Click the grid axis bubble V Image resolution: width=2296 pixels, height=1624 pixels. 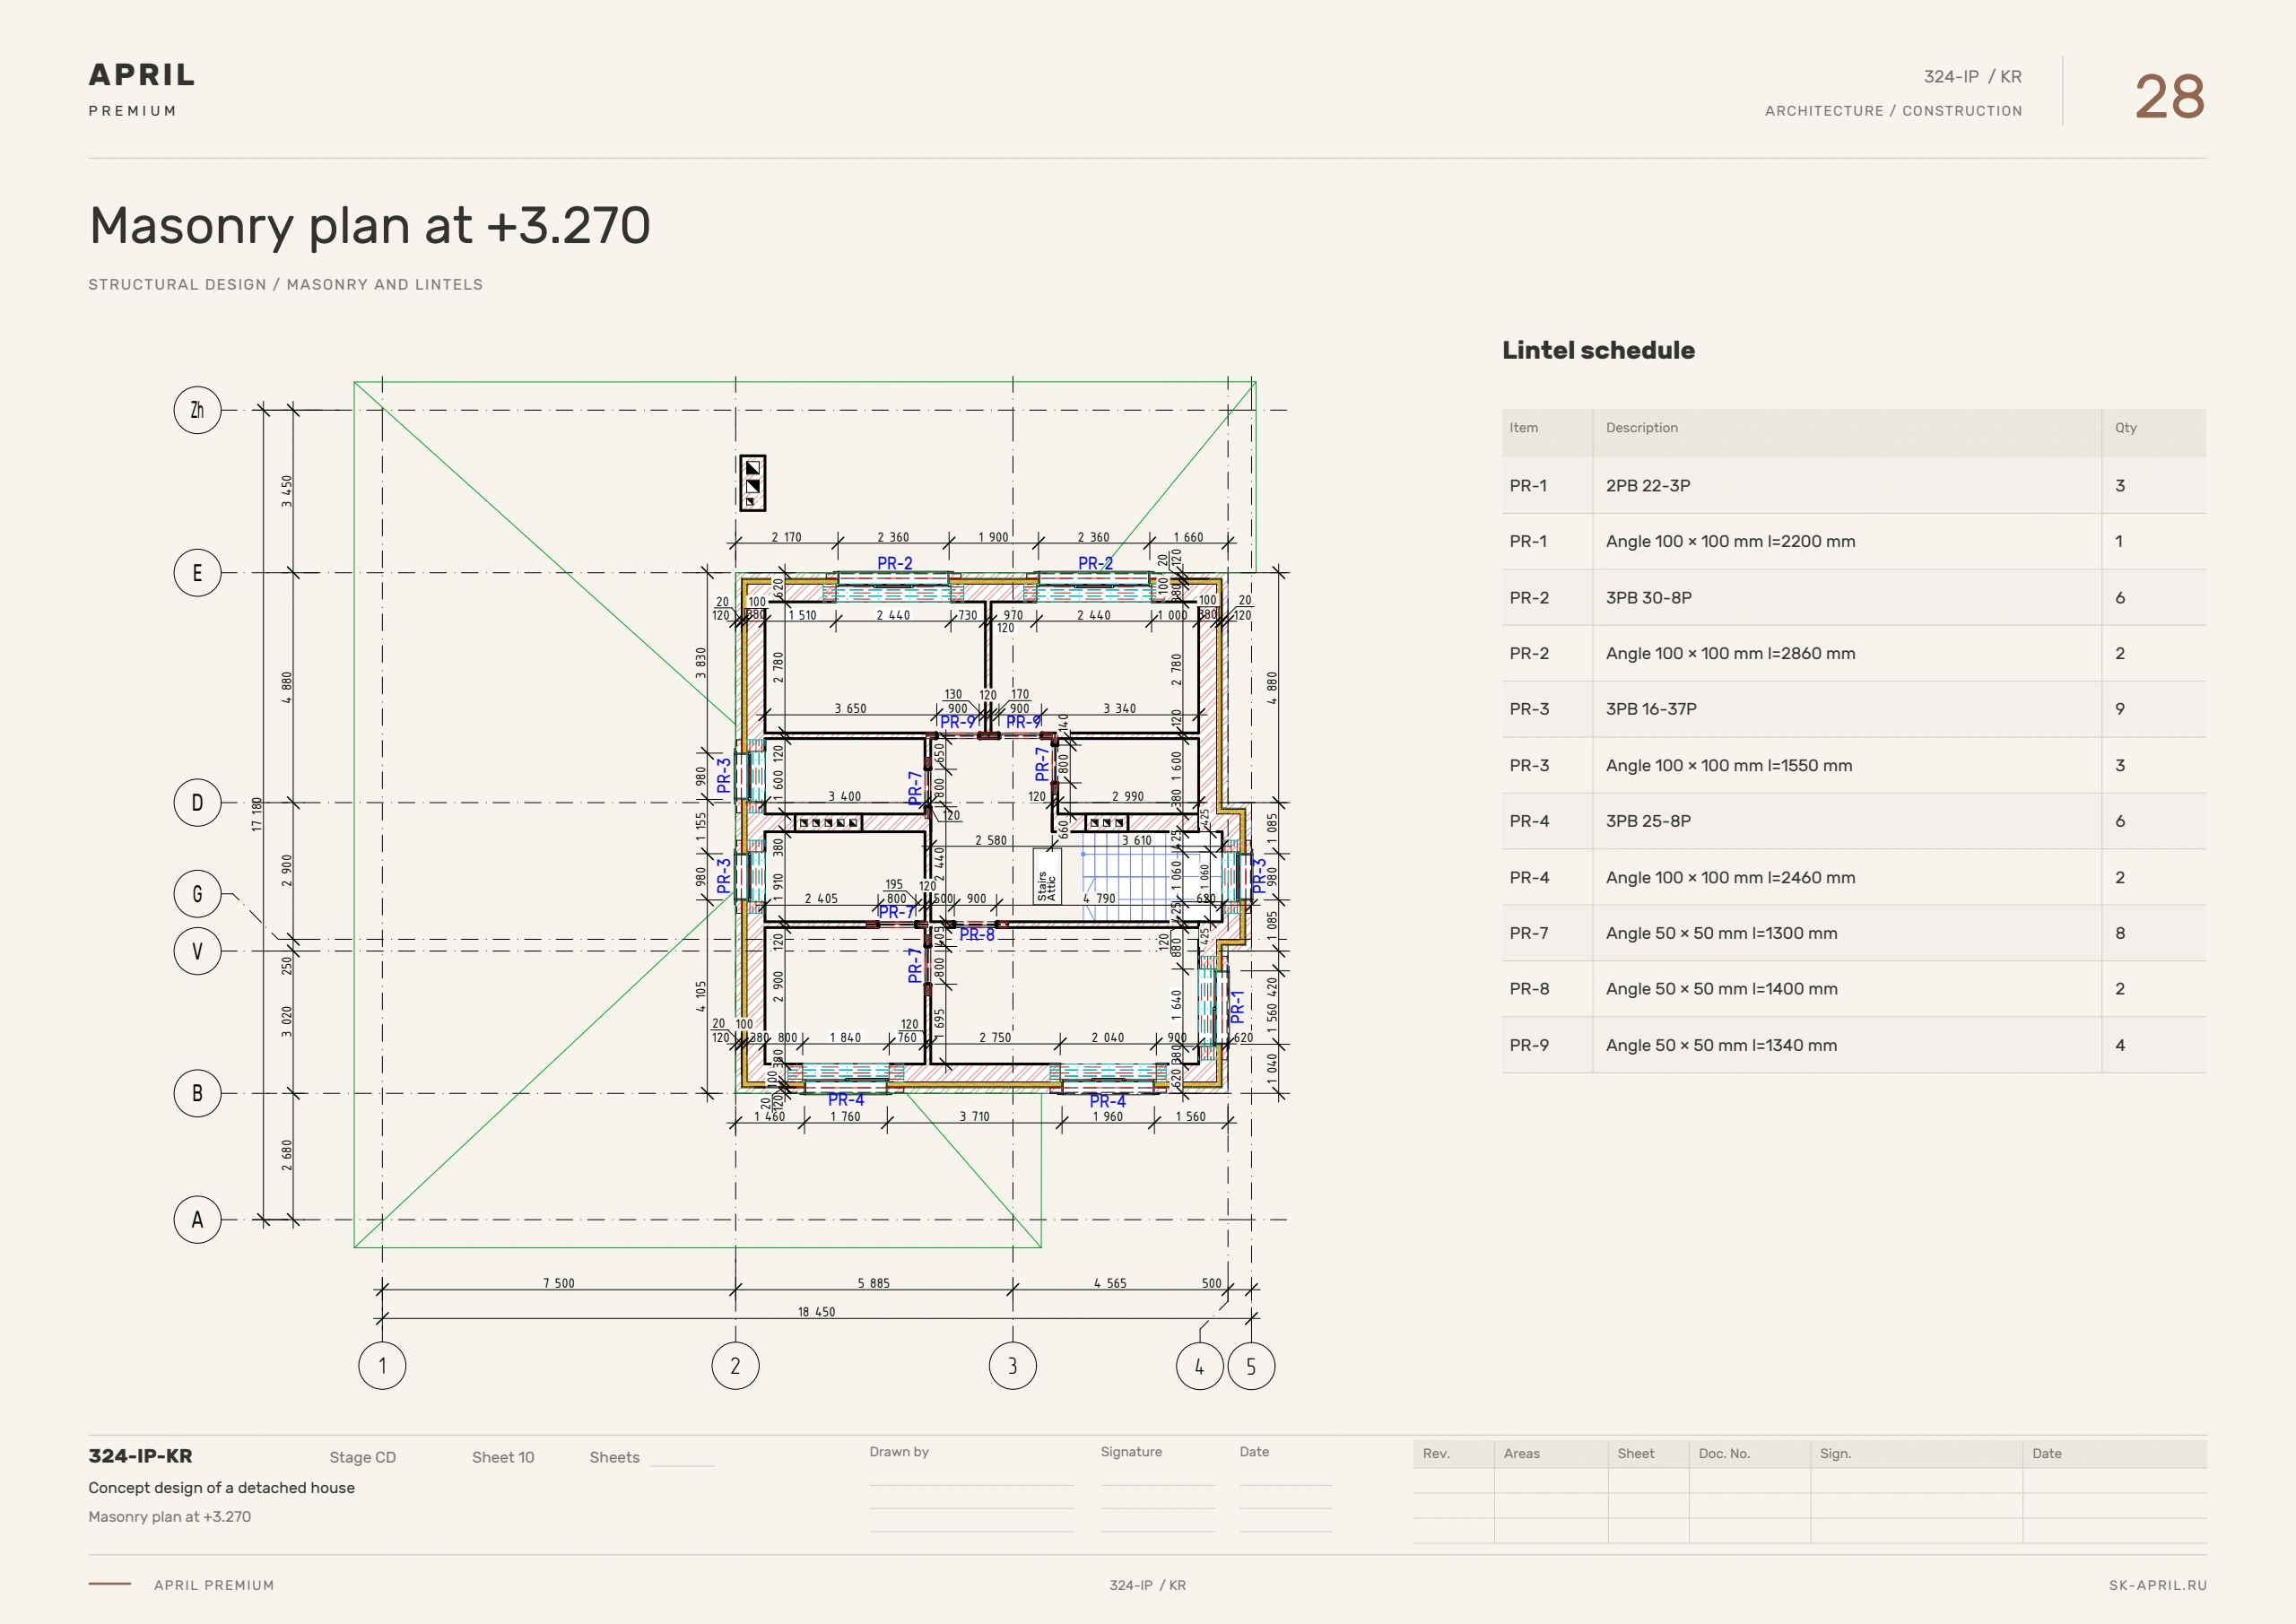[x=197, y=951]
